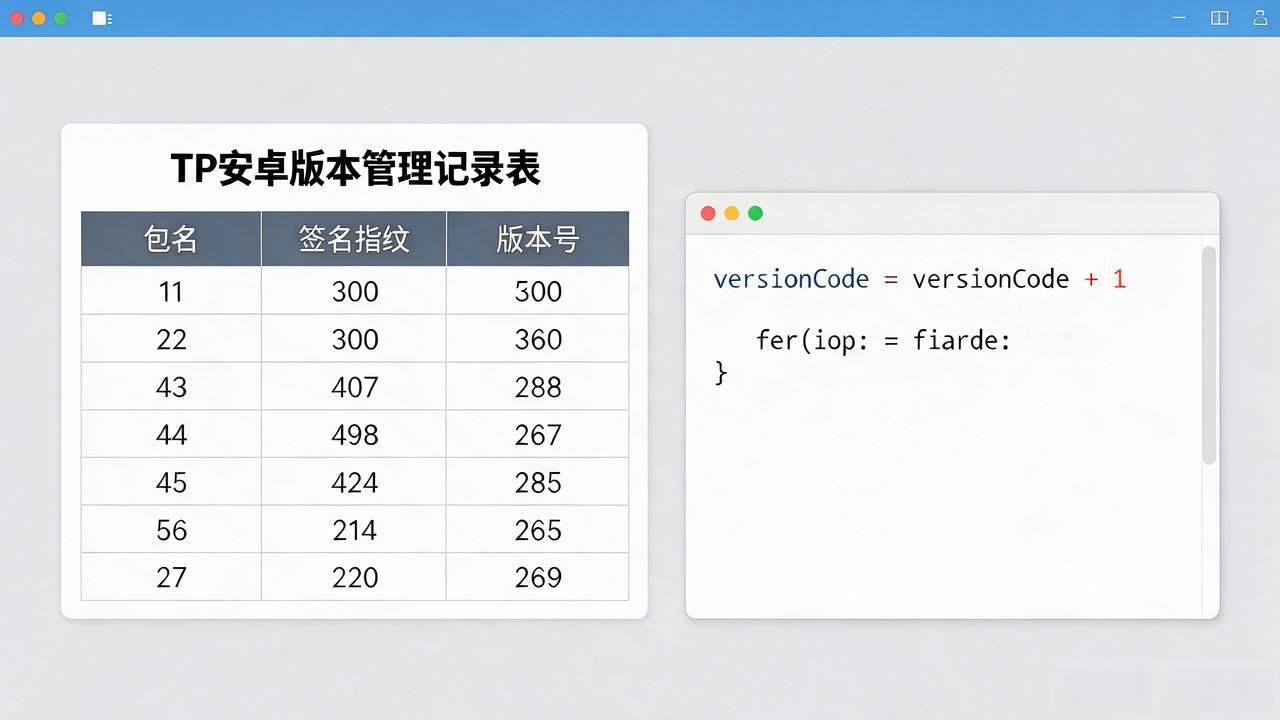Click the code window vertical scrollbar
1280x720 pixels.
click(x=1209, y=355)
